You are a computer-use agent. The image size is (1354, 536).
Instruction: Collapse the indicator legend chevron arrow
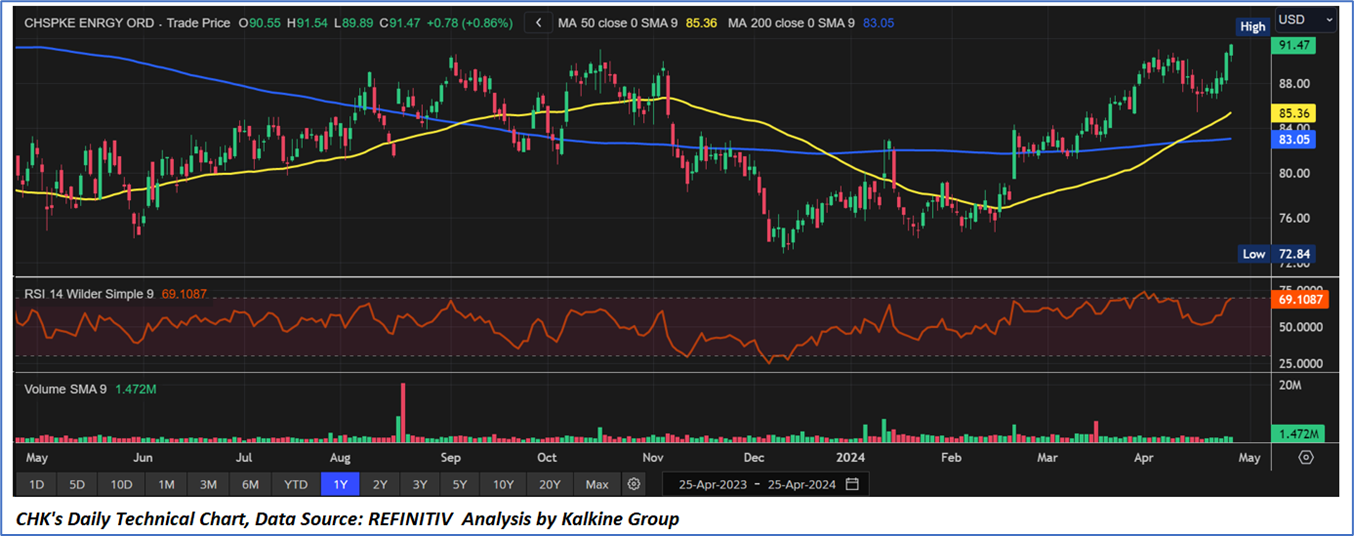coord(538,22)
